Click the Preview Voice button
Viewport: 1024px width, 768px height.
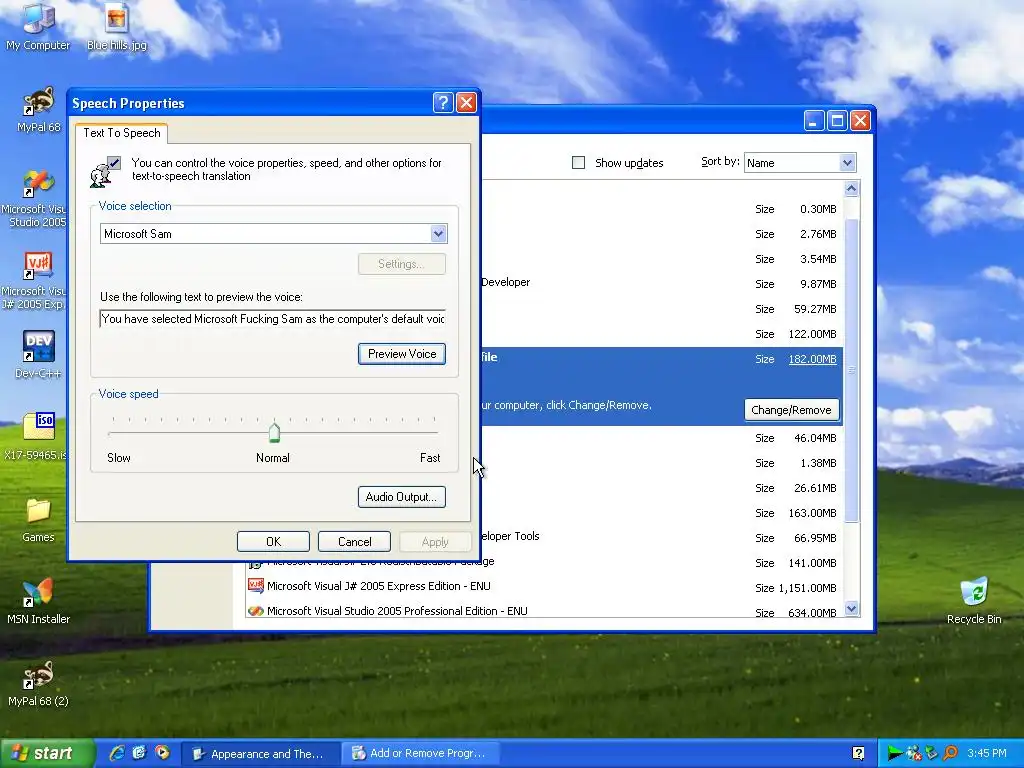pyautogui.click(x=402, y=354)
